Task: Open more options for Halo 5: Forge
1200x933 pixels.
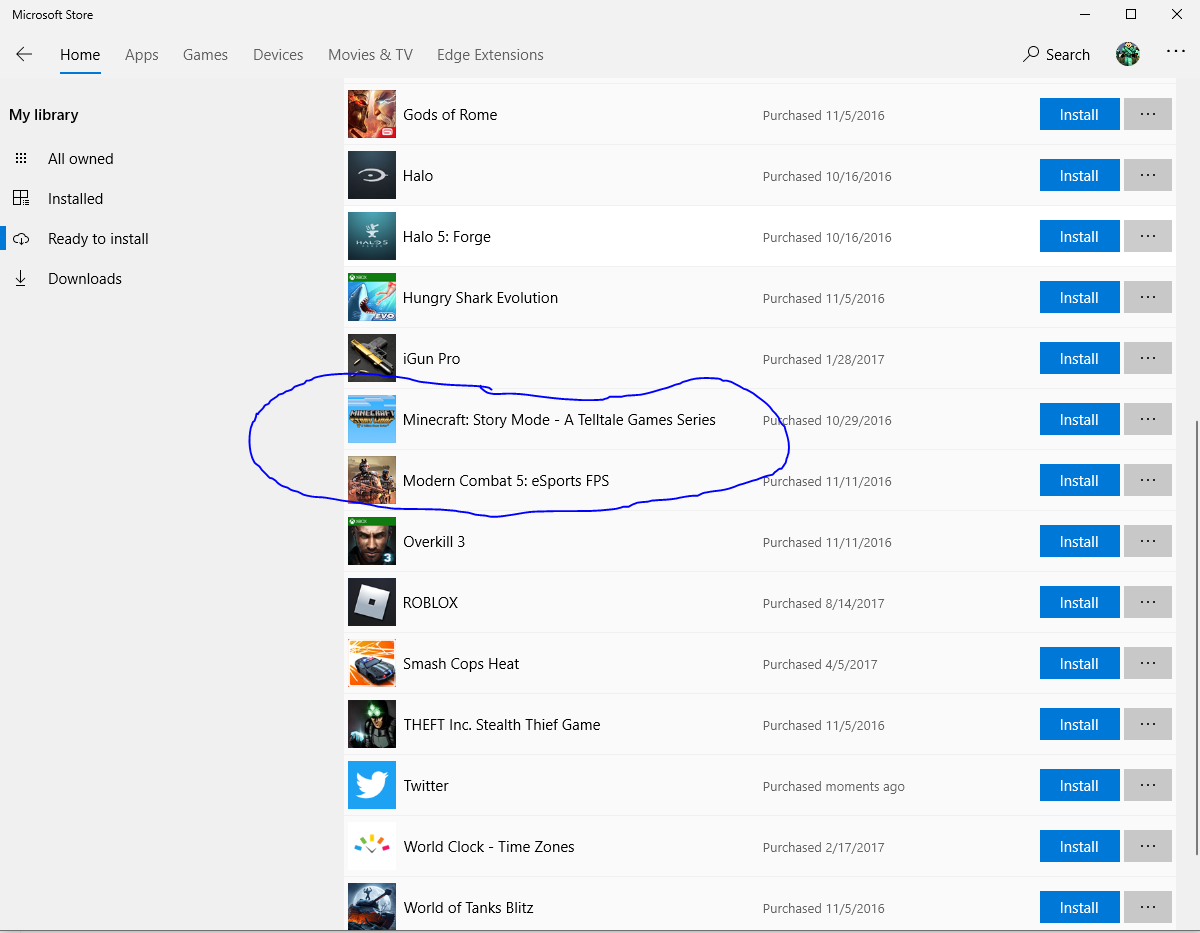Action: (1148, 237)
